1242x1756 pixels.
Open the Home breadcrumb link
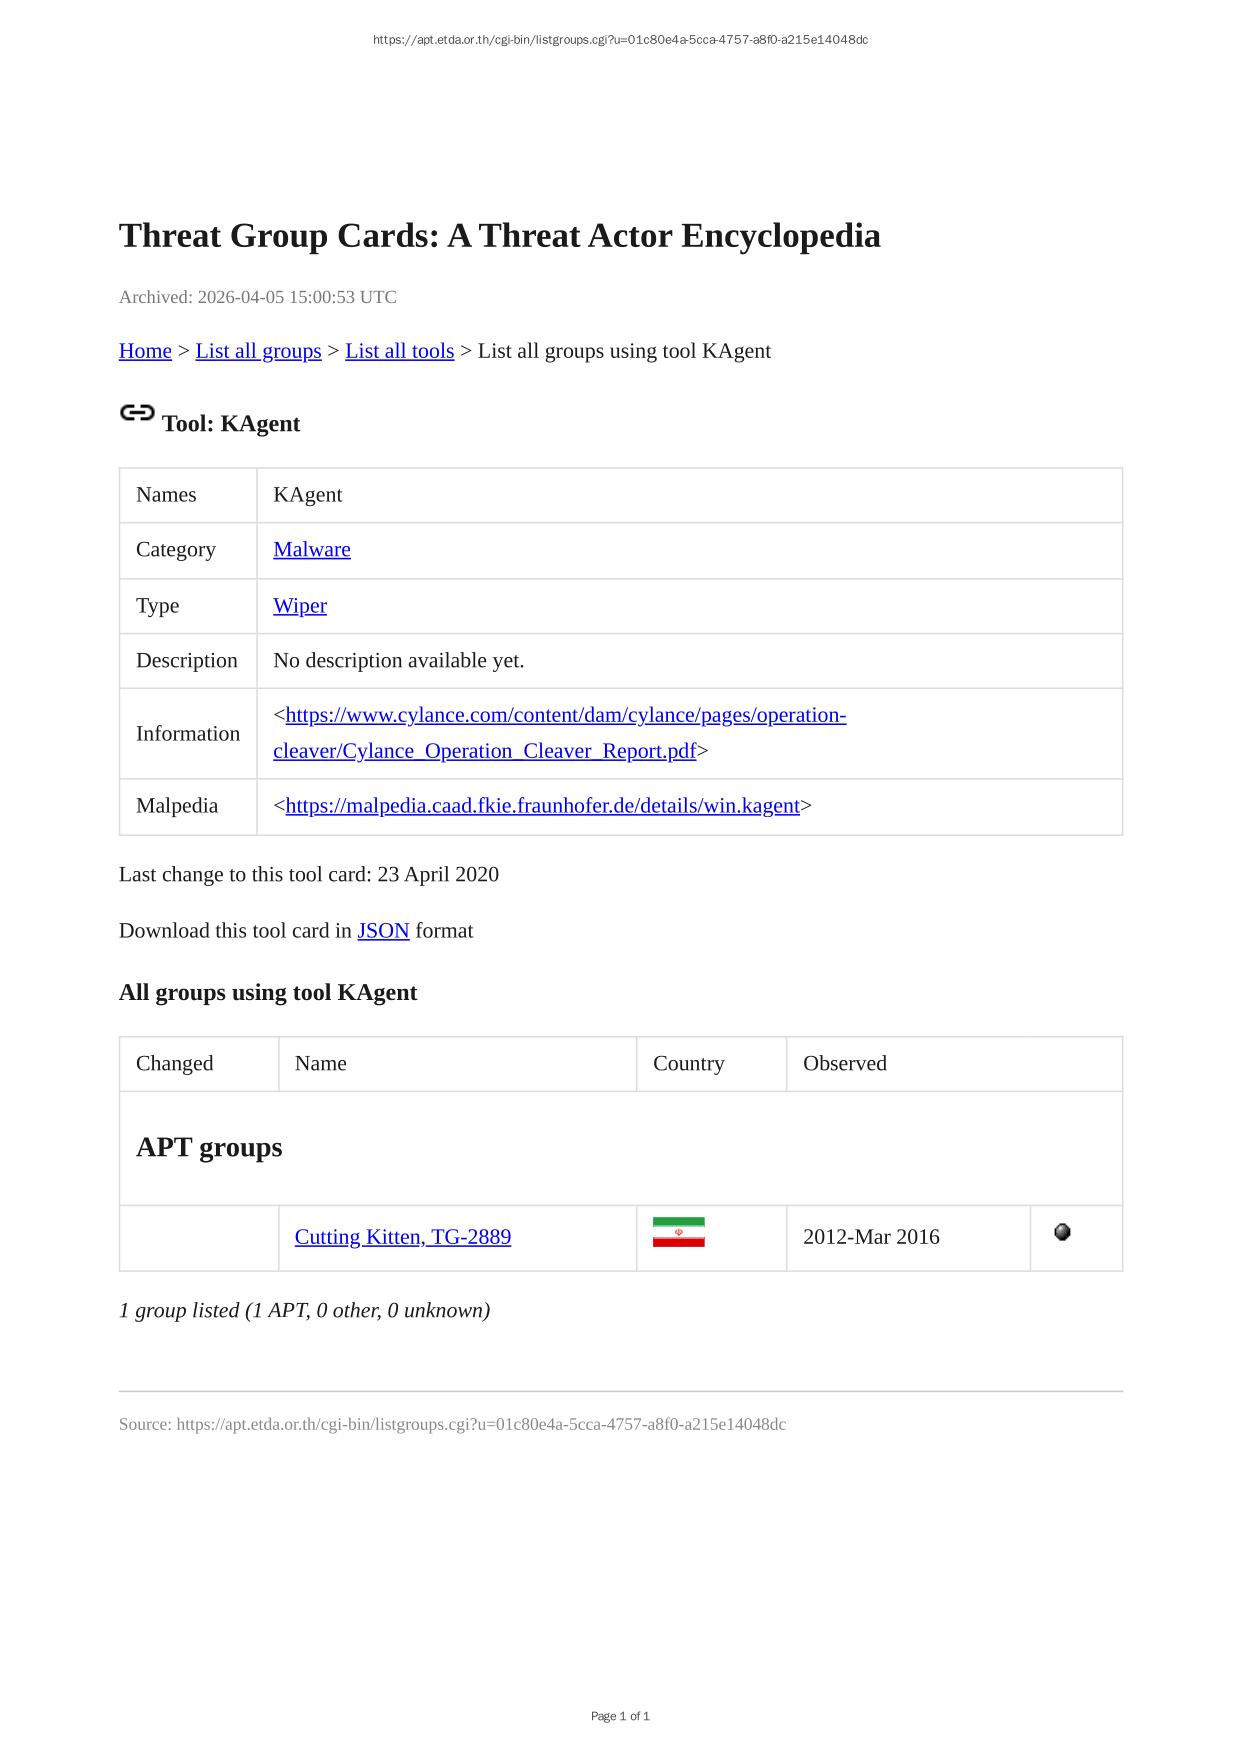(145, 351)
